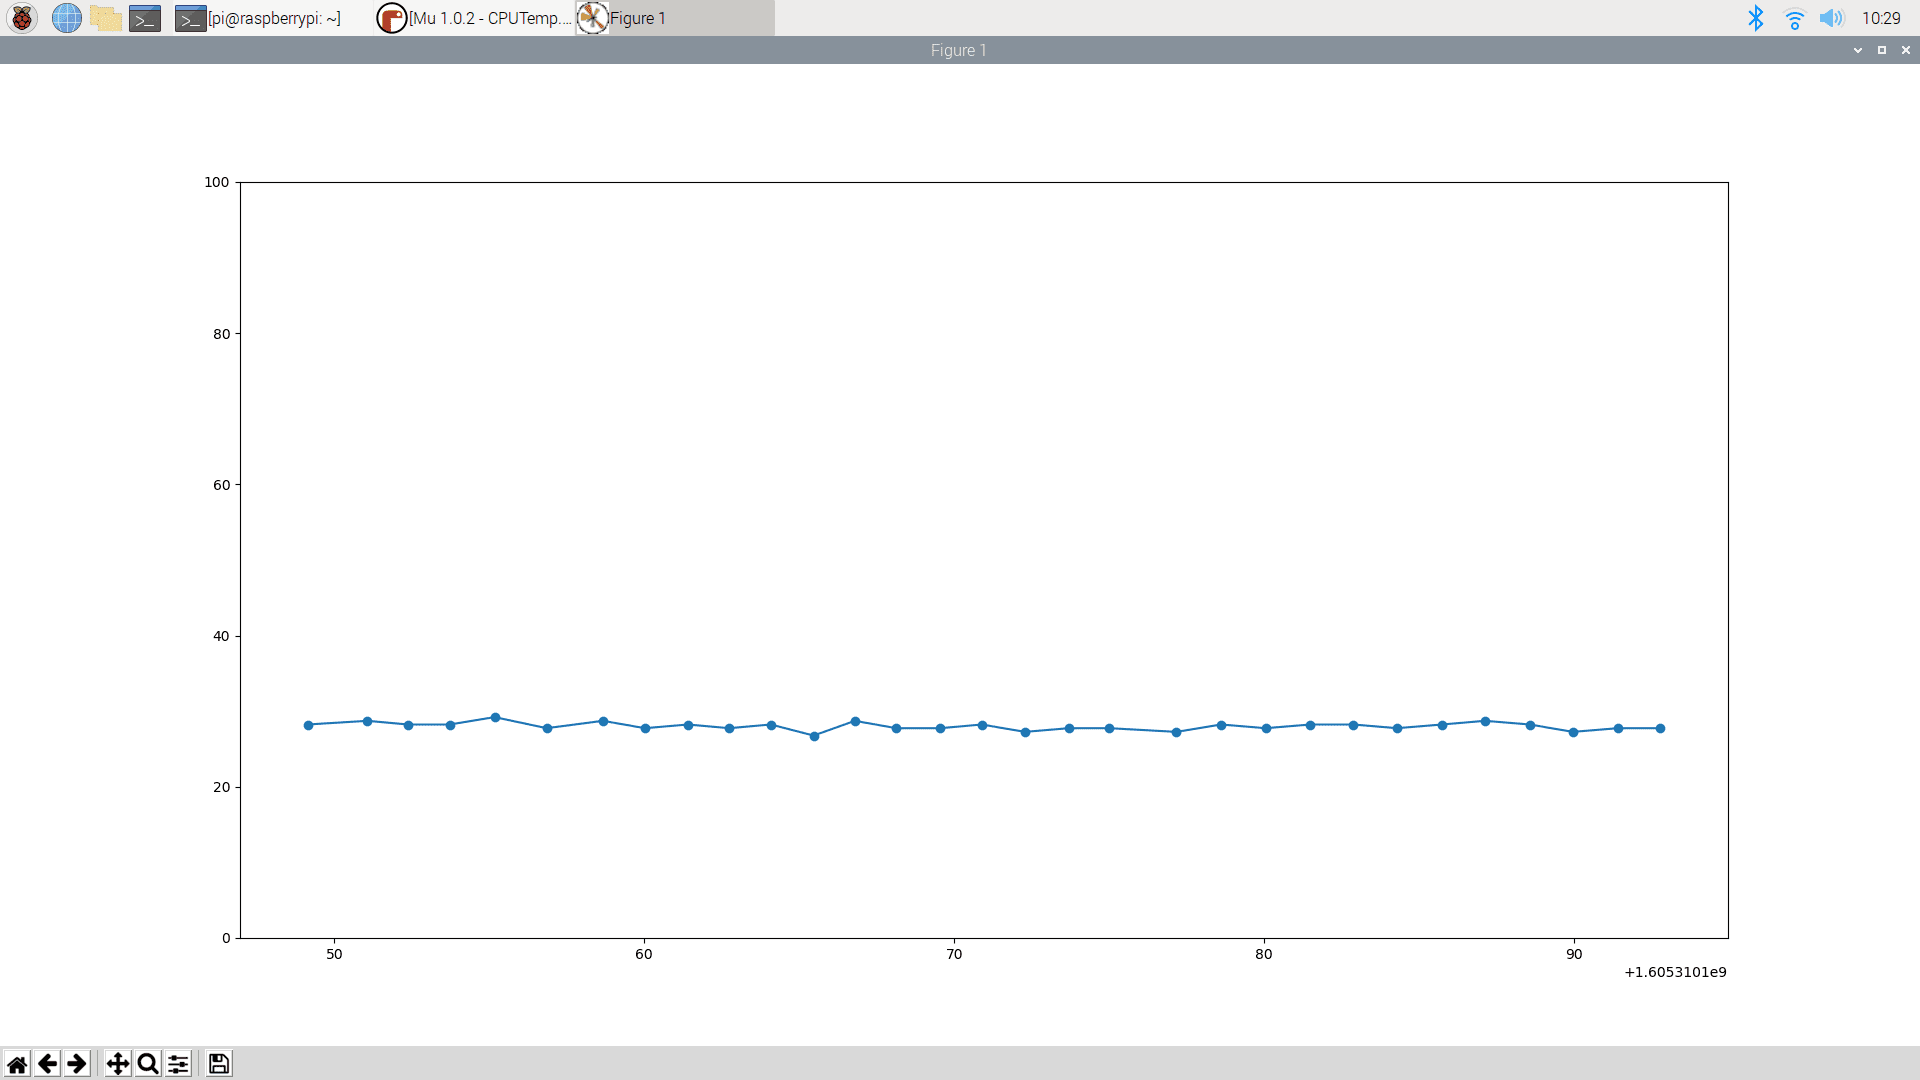Screen dimensions: 1920x1080
Task: Toggle the Pan axes tool
Action: point(118,1063)
